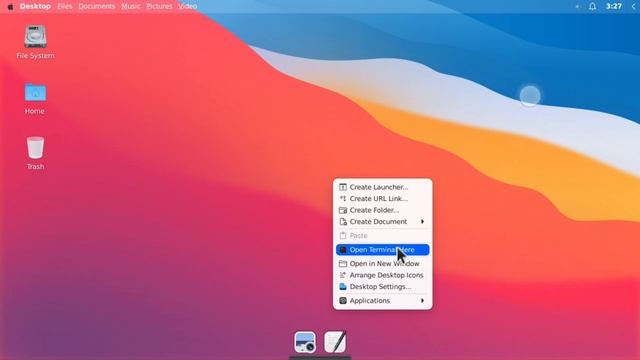Screen dimensions: 640x360
Task: Launch the image viewer dock icon
Action: 305,342
